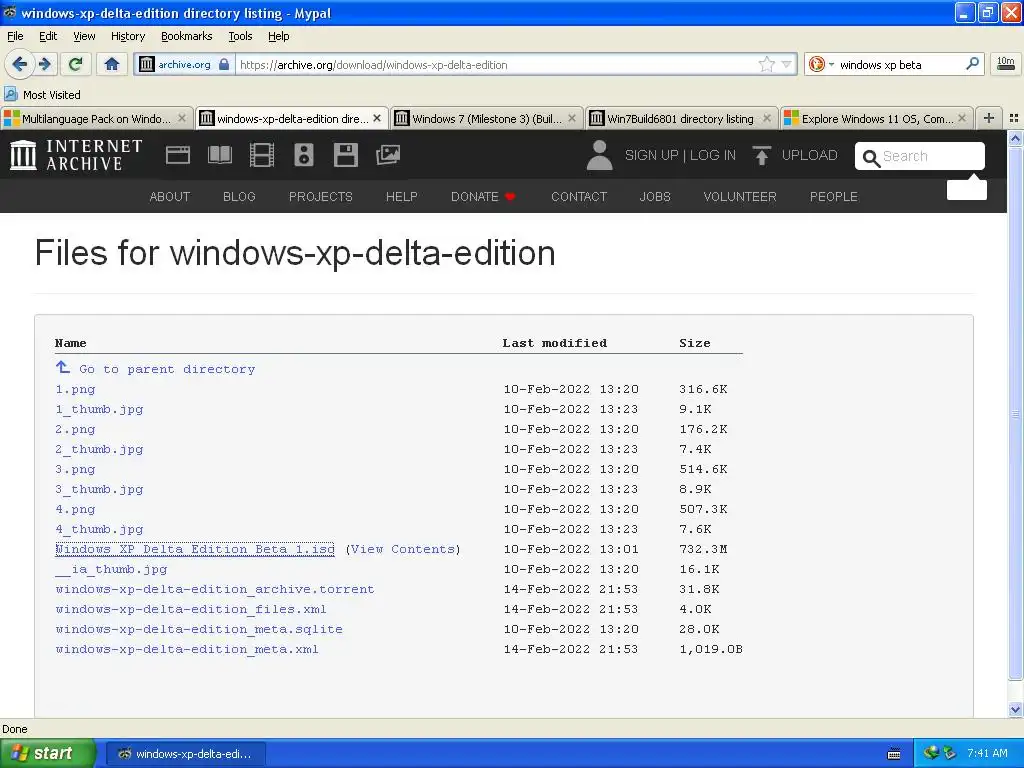Click the vertical scrollbar up arrow
Image resolution: width=1024 pixels, height=768 pixels.
click(x=1015, y=138)
